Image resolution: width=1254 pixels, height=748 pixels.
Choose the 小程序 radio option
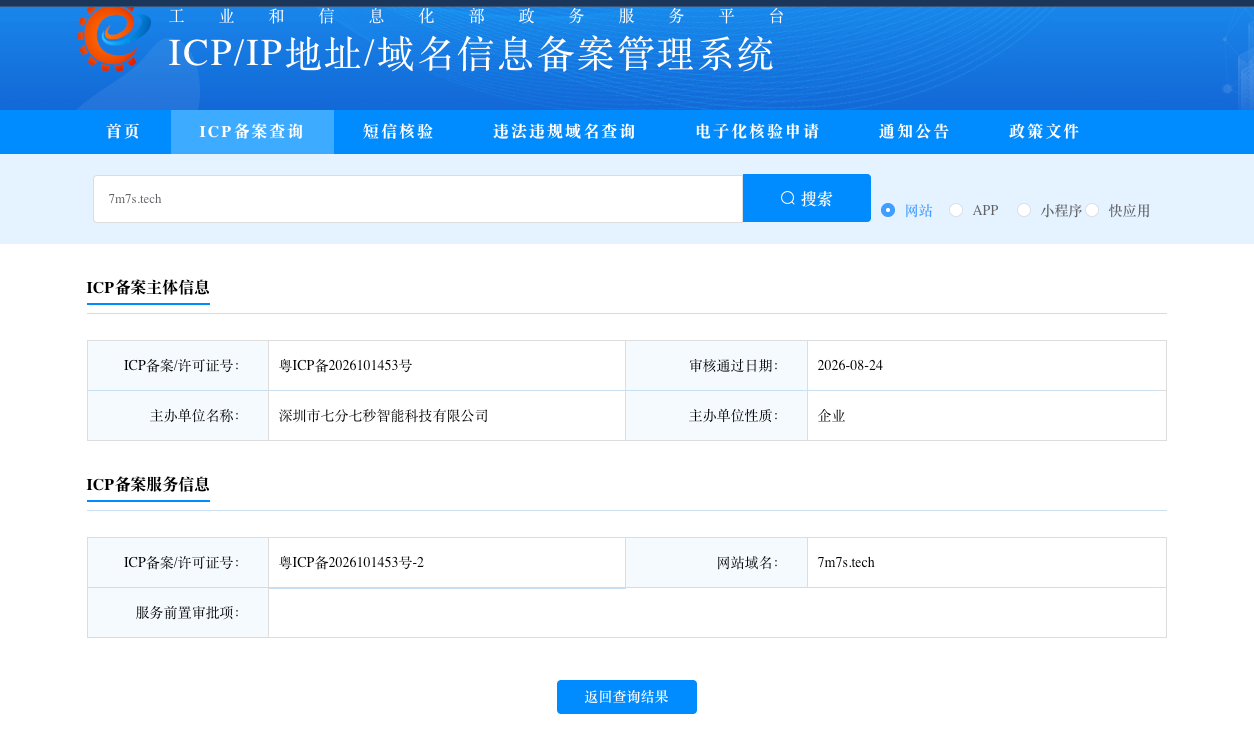1024,210
